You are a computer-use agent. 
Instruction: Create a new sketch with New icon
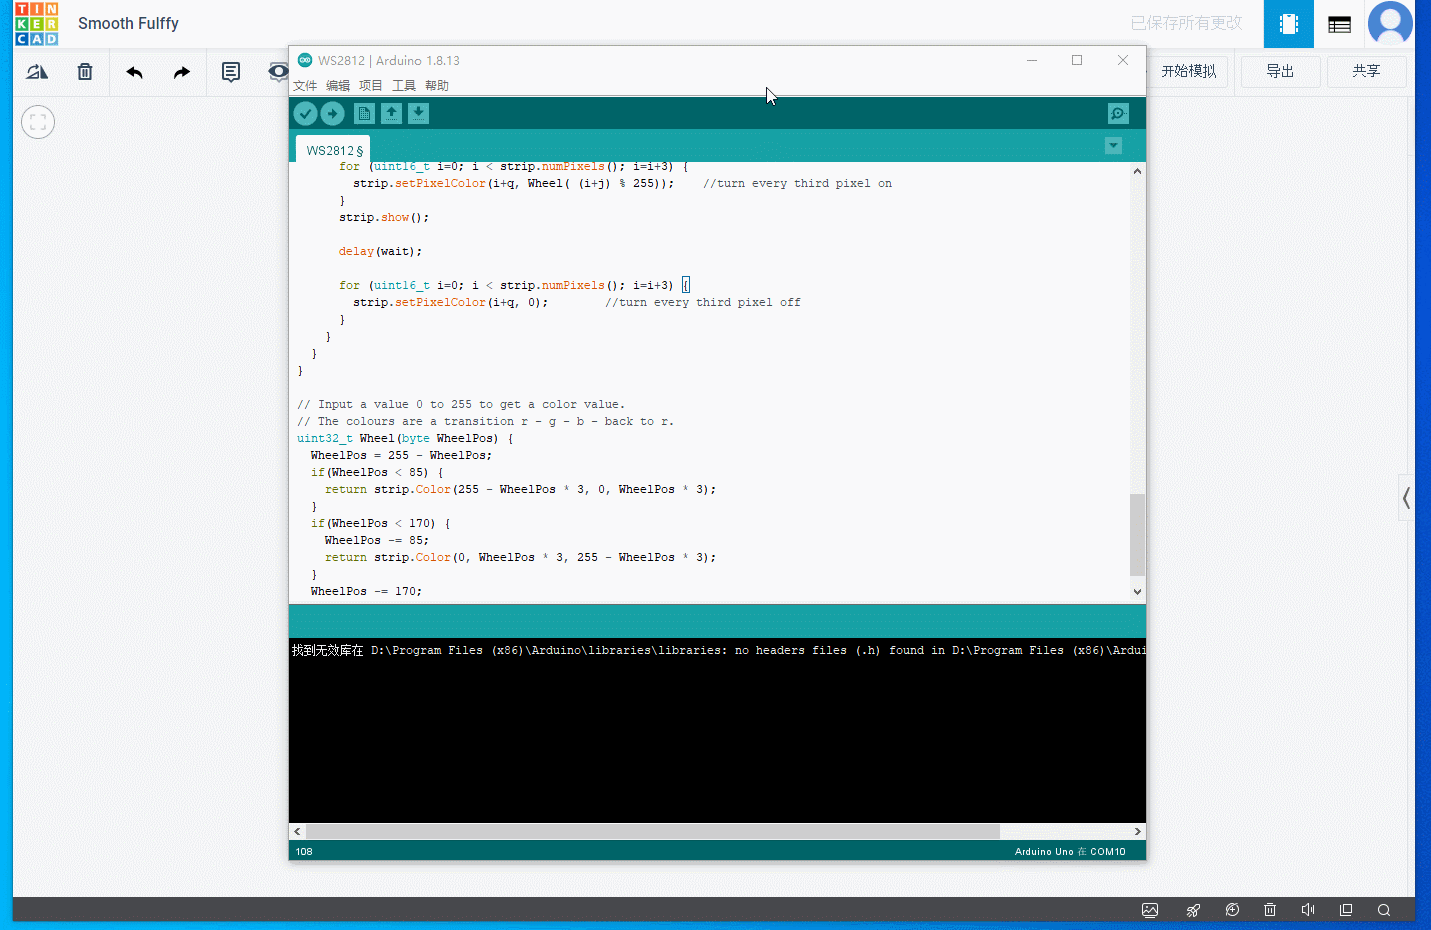point(364,114)
